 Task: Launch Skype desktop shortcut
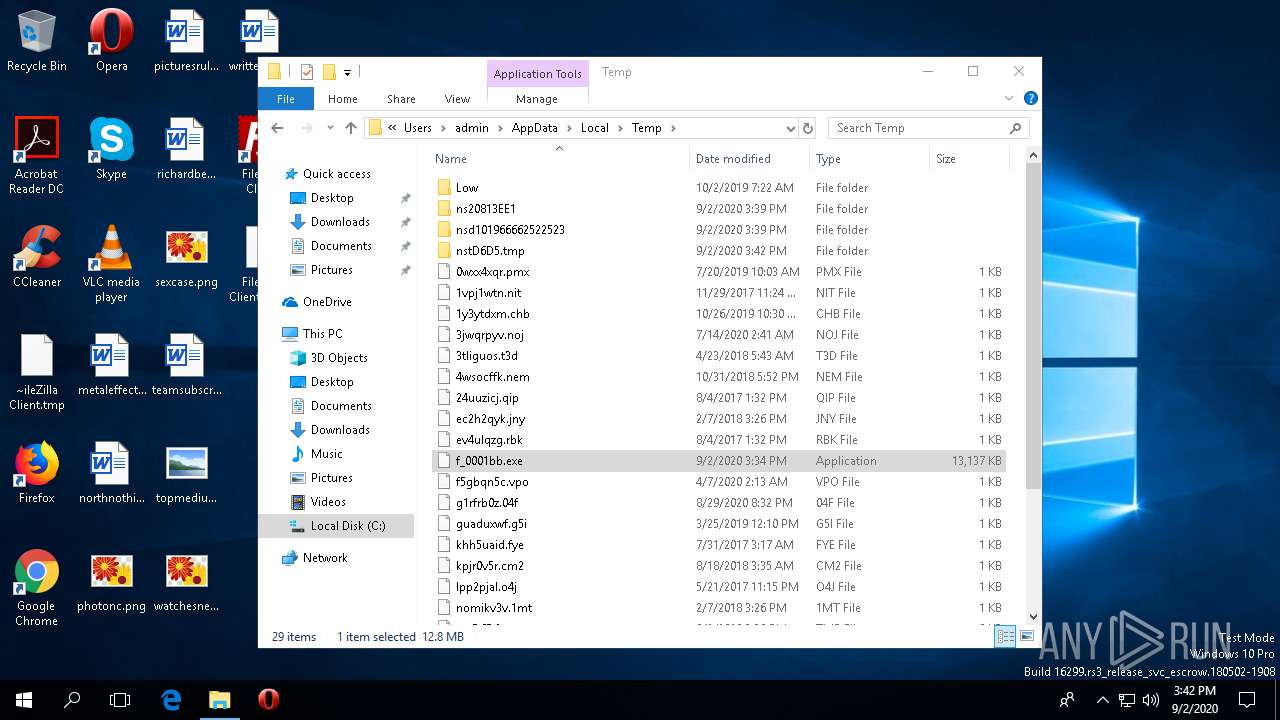tap(111, 148)
